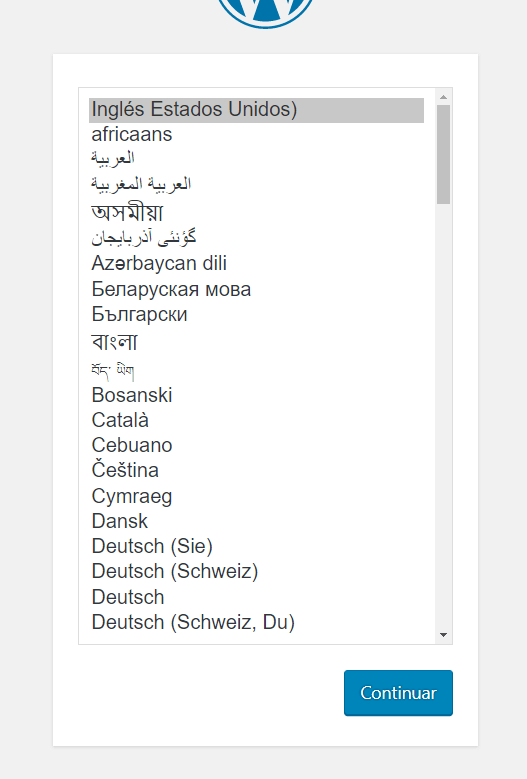
Task: Select Беларуская мова in the list
Action: (x=256, y=289)
